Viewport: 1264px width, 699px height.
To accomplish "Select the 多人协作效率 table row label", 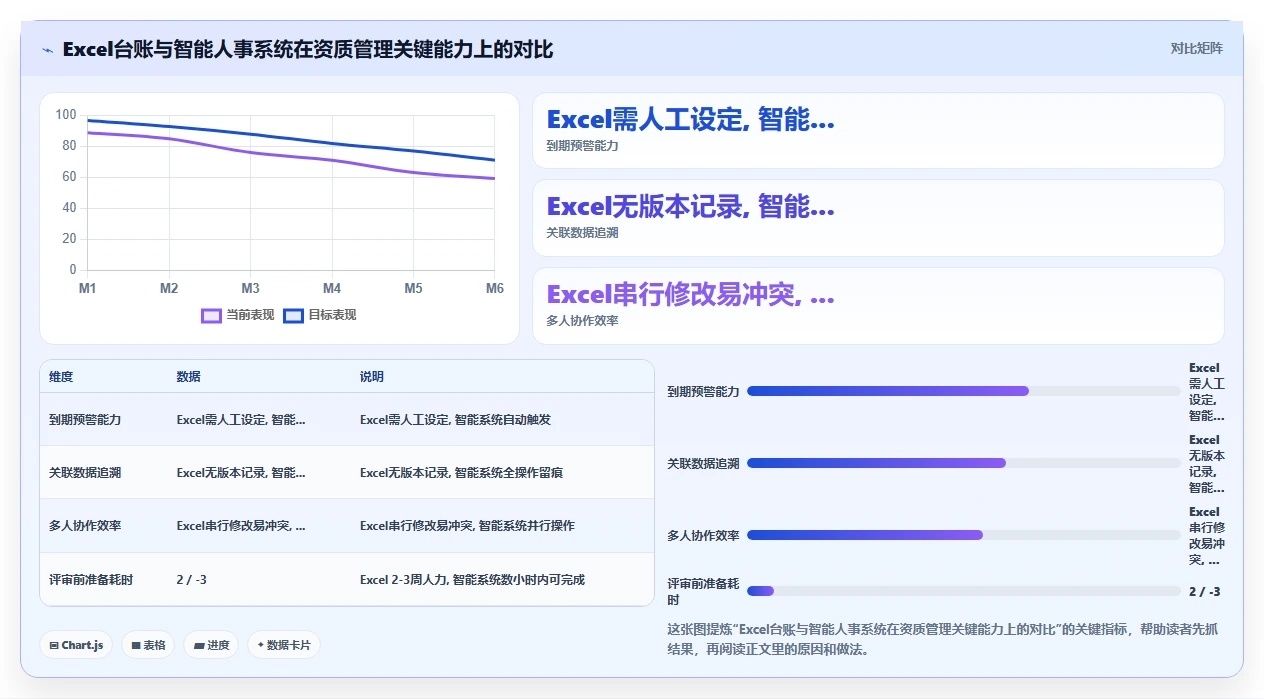I will click(85, 526).
